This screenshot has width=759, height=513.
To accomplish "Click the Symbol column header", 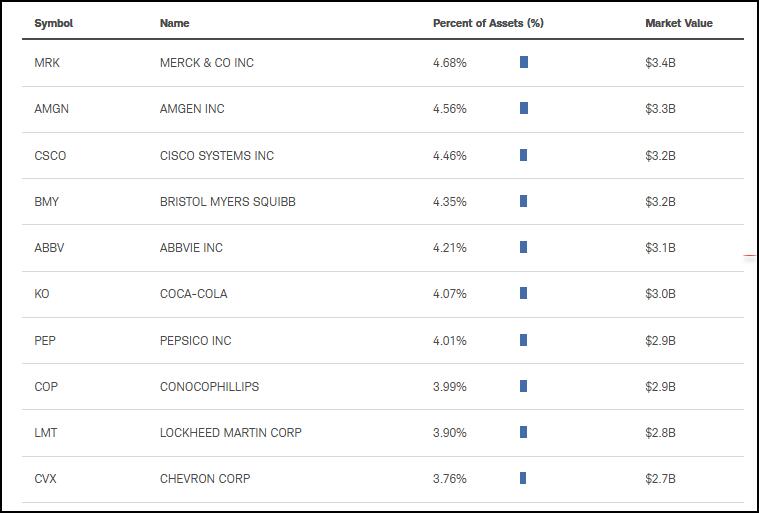I will pyautogui.click(x=53, y=23).
